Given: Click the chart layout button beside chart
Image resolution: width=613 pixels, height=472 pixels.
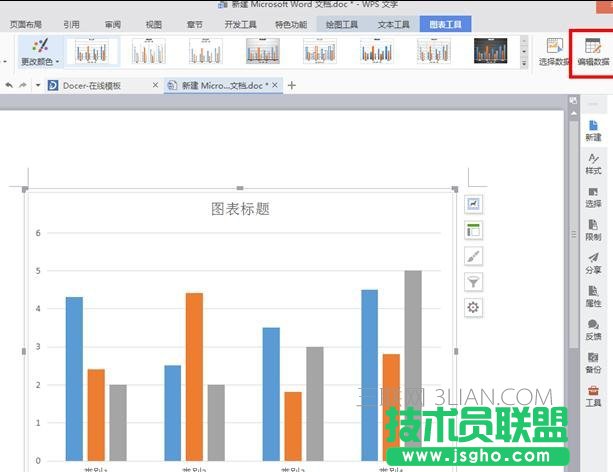Looking at the screenshot, I should 473,230.
